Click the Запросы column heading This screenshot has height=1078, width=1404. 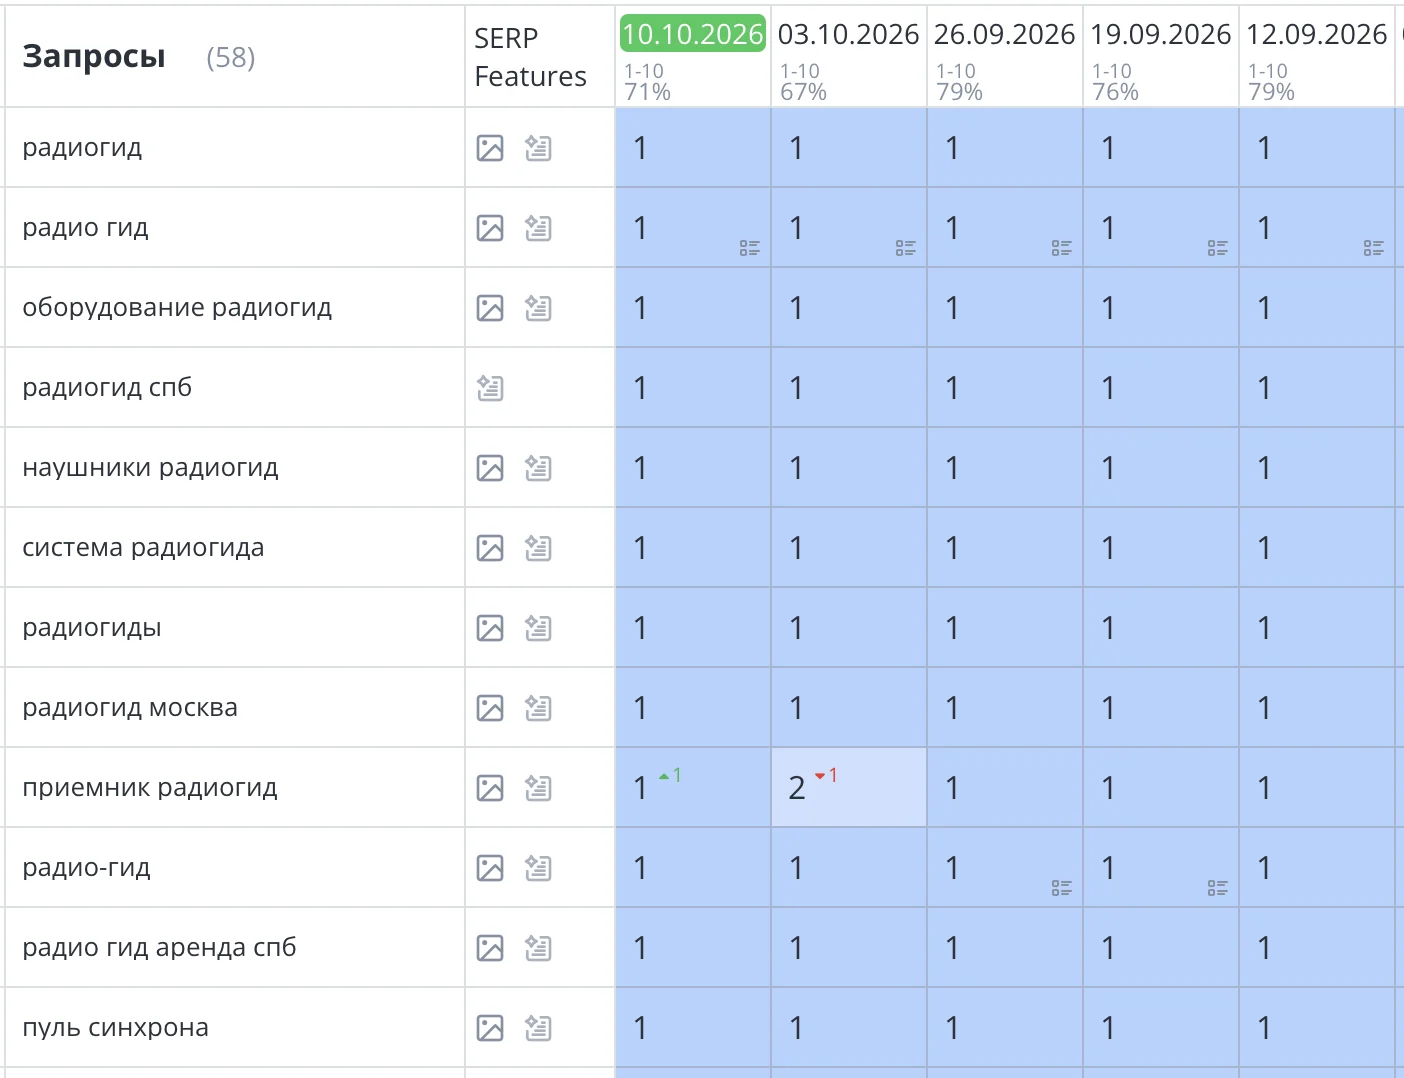[x=94, y=57]
